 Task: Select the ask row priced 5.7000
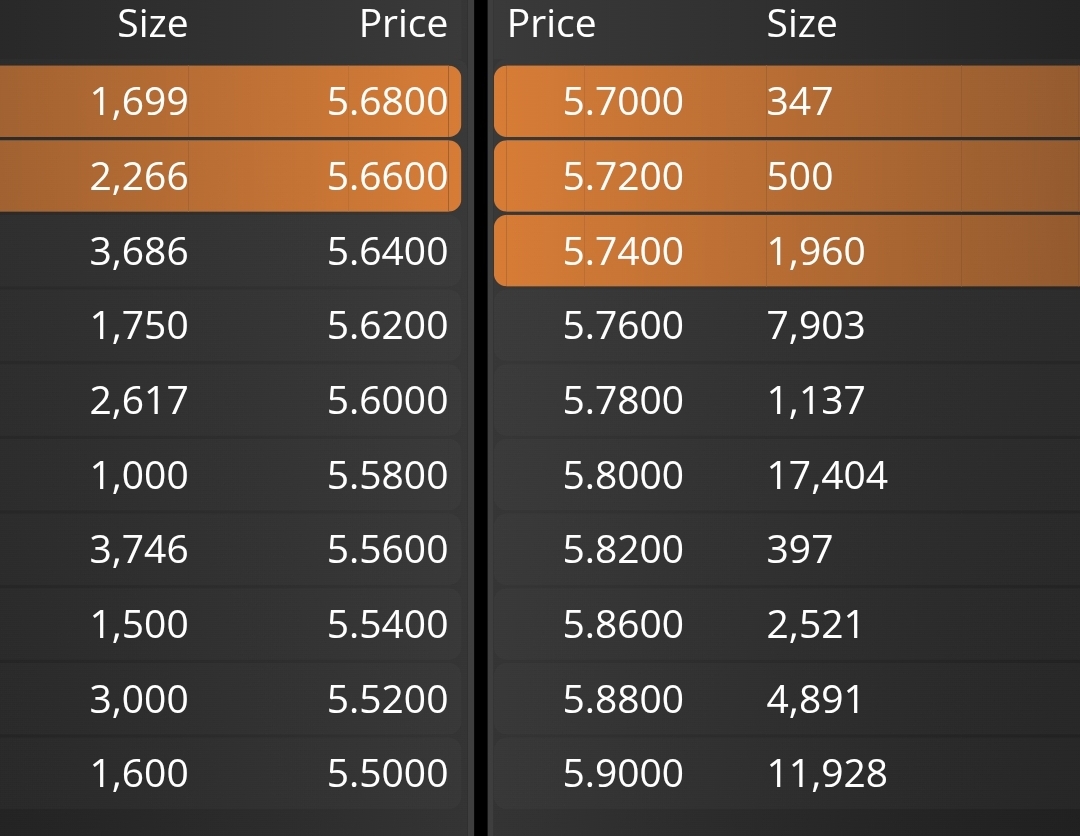point(787,101)
